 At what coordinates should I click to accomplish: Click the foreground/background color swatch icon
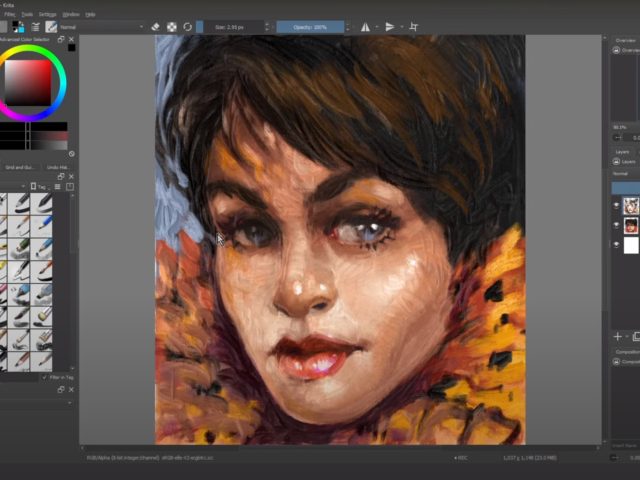tap(18, 27)
